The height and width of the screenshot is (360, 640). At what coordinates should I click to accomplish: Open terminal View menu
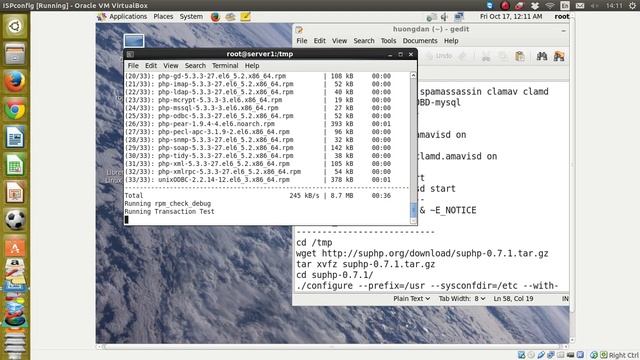[x=171, y=66]
